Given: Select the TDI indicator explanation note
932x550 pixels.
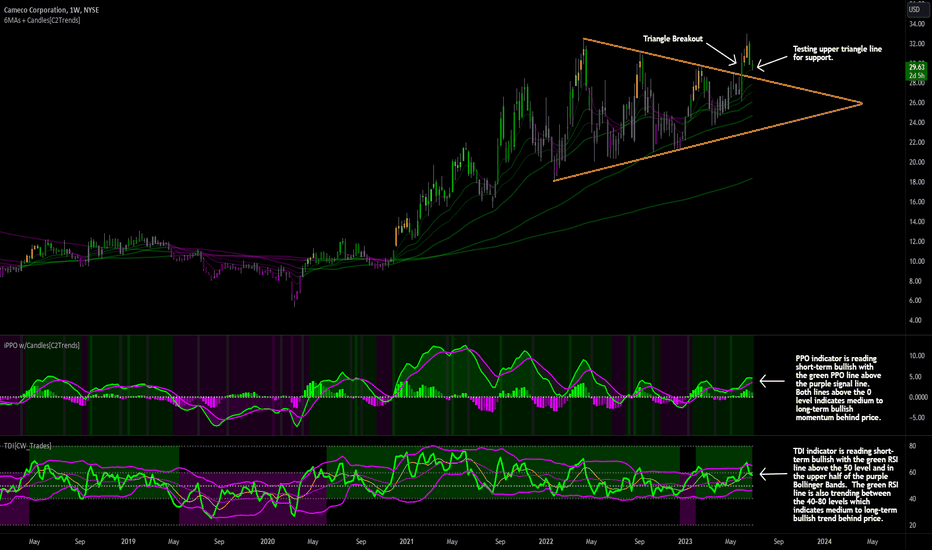Looking at the screenshot, I should coord(845,485).
